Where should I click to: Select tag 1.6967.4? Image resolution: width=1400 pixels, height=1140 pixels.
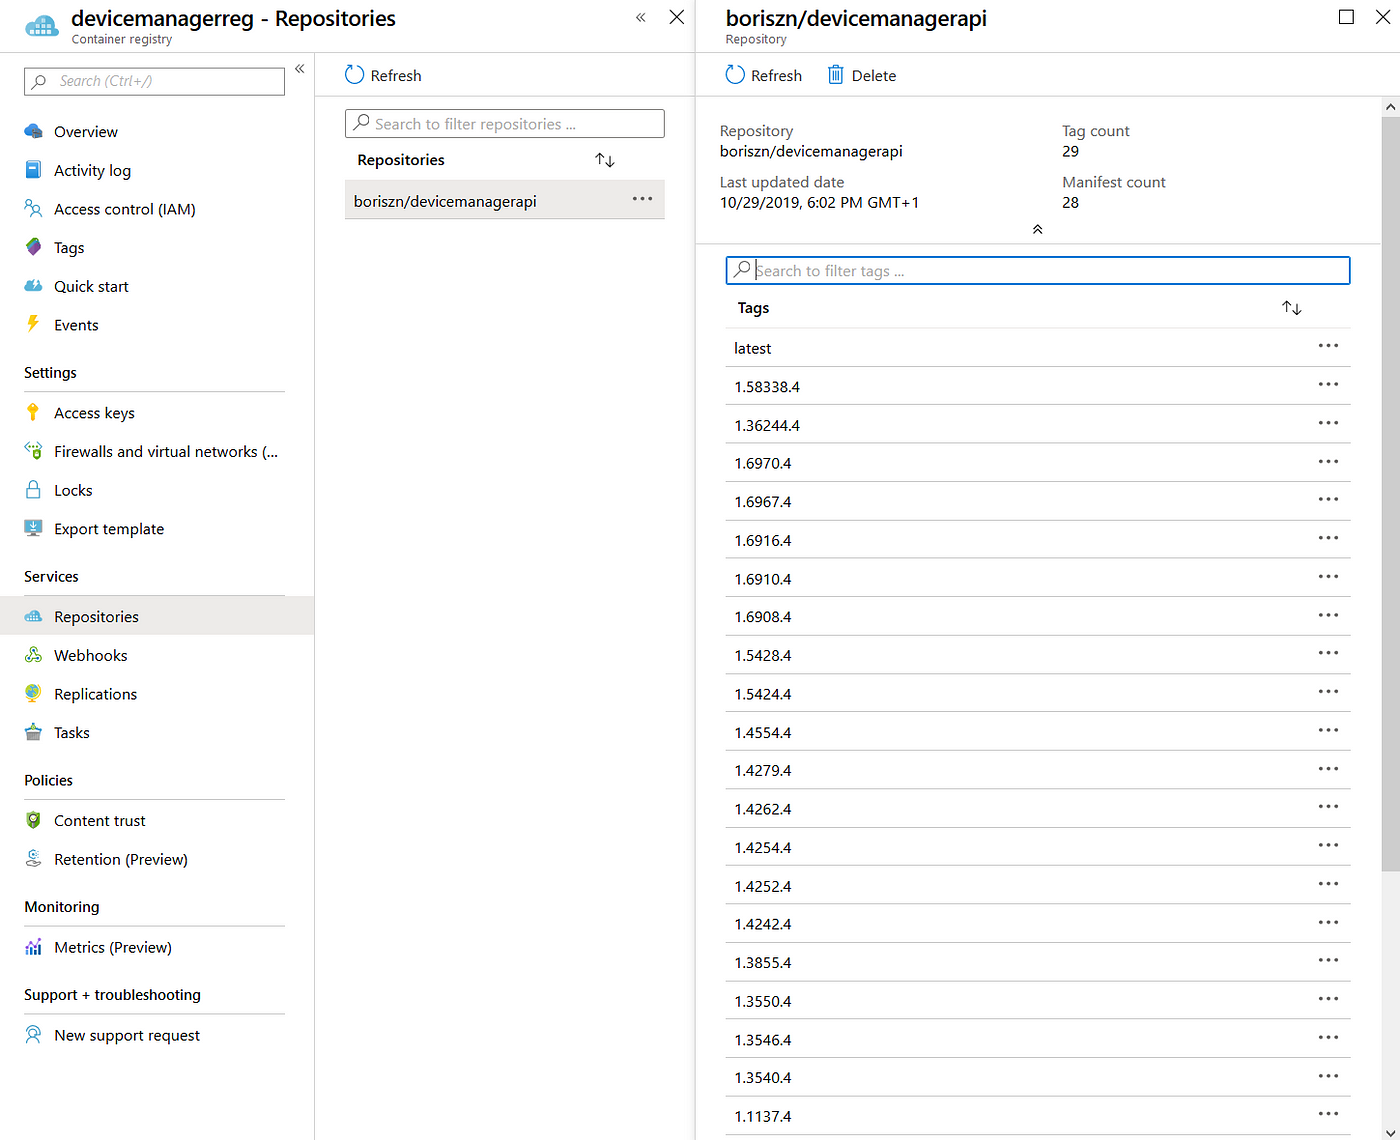coord(1038,502)
